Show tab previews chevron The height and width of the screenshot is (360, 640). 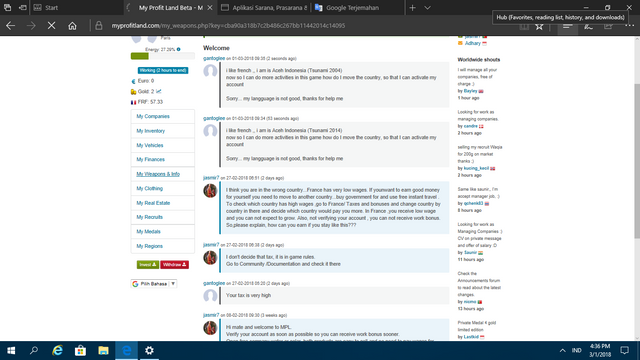pyautogui.click(x=427, y=8)
